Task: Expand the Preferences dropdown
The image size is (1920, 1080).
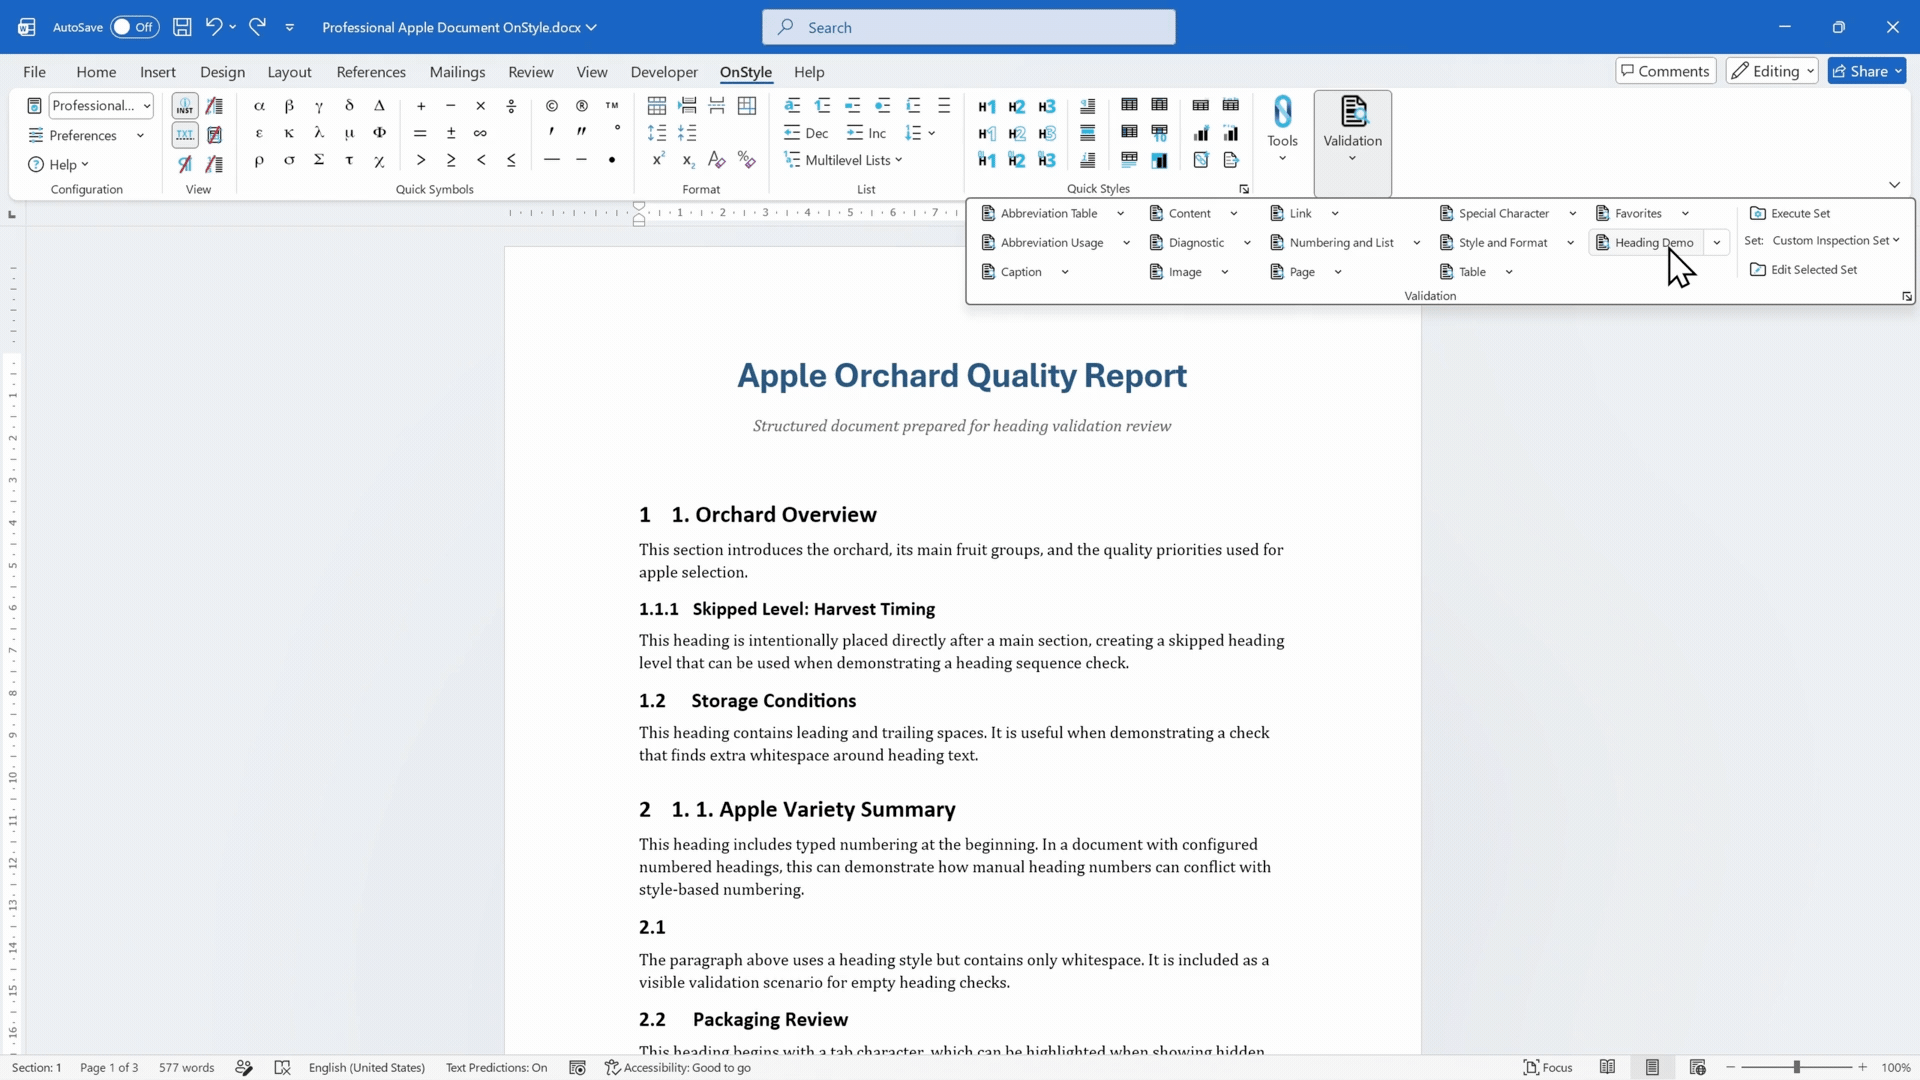Action: 140,135
